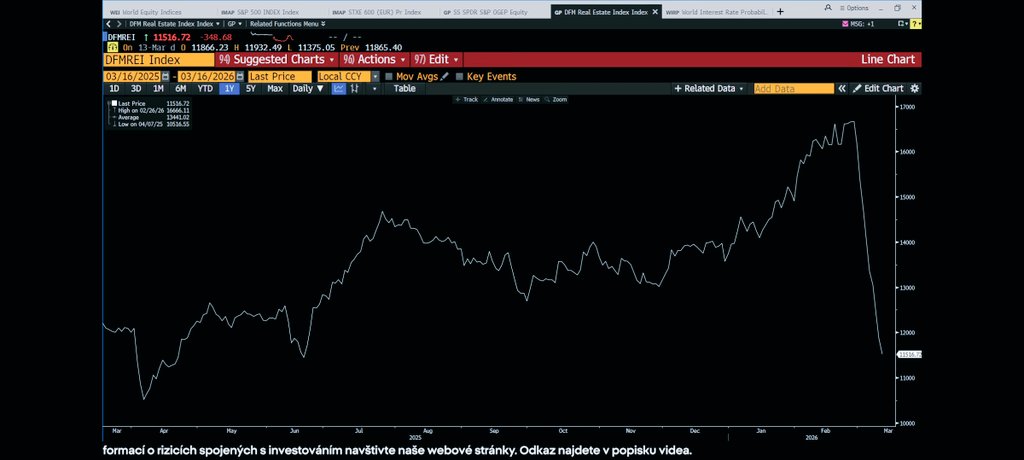Switch to the Table view
Screen dimensions: 1024x460
pyautogui.click(x=404, y=89)
